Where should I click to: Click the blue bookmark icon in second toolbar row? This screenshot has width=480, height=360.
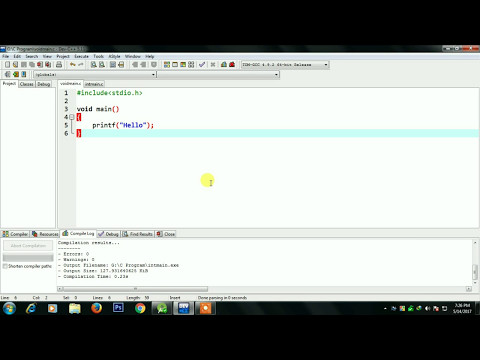click(24, 74)
